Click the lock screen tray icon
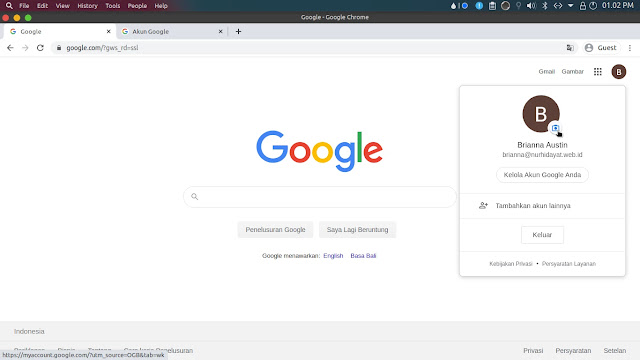Screen dimensions: 640x360 tap(583, 6)
